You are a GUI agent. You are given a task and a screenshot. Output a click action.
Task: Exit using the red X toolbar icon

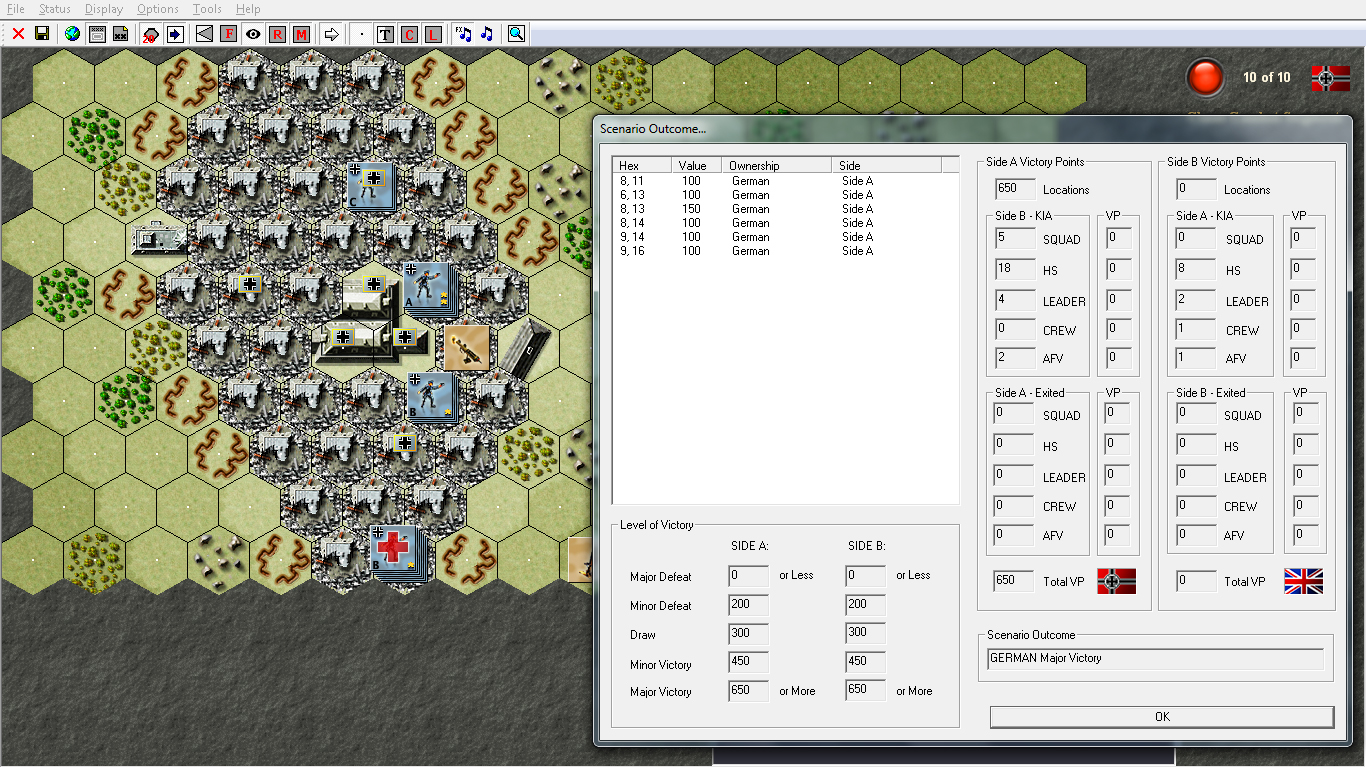tap(16, 33)
